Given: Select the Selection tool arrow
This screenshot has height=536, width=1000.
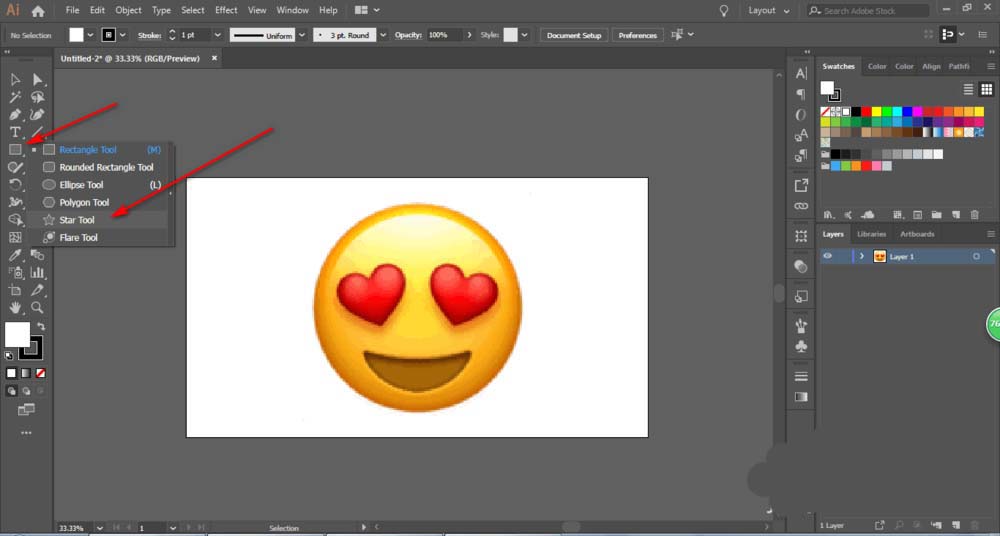Looking at the screenshot, I should pyautogui.click(x=15, y=79).
